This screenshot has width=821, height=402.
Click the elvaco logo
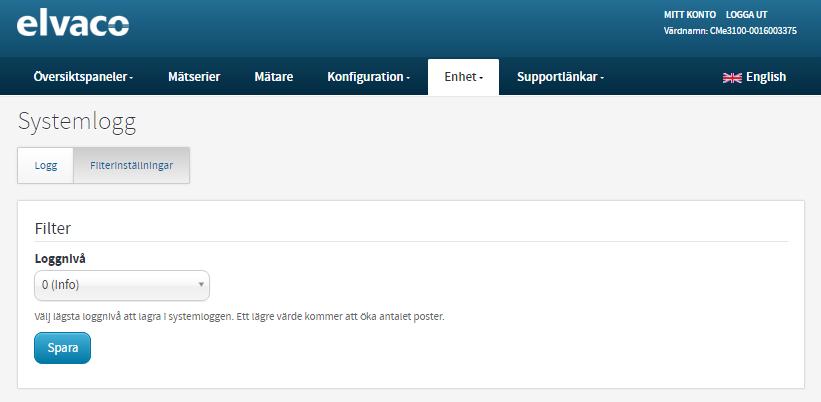(x=73, y=24)
